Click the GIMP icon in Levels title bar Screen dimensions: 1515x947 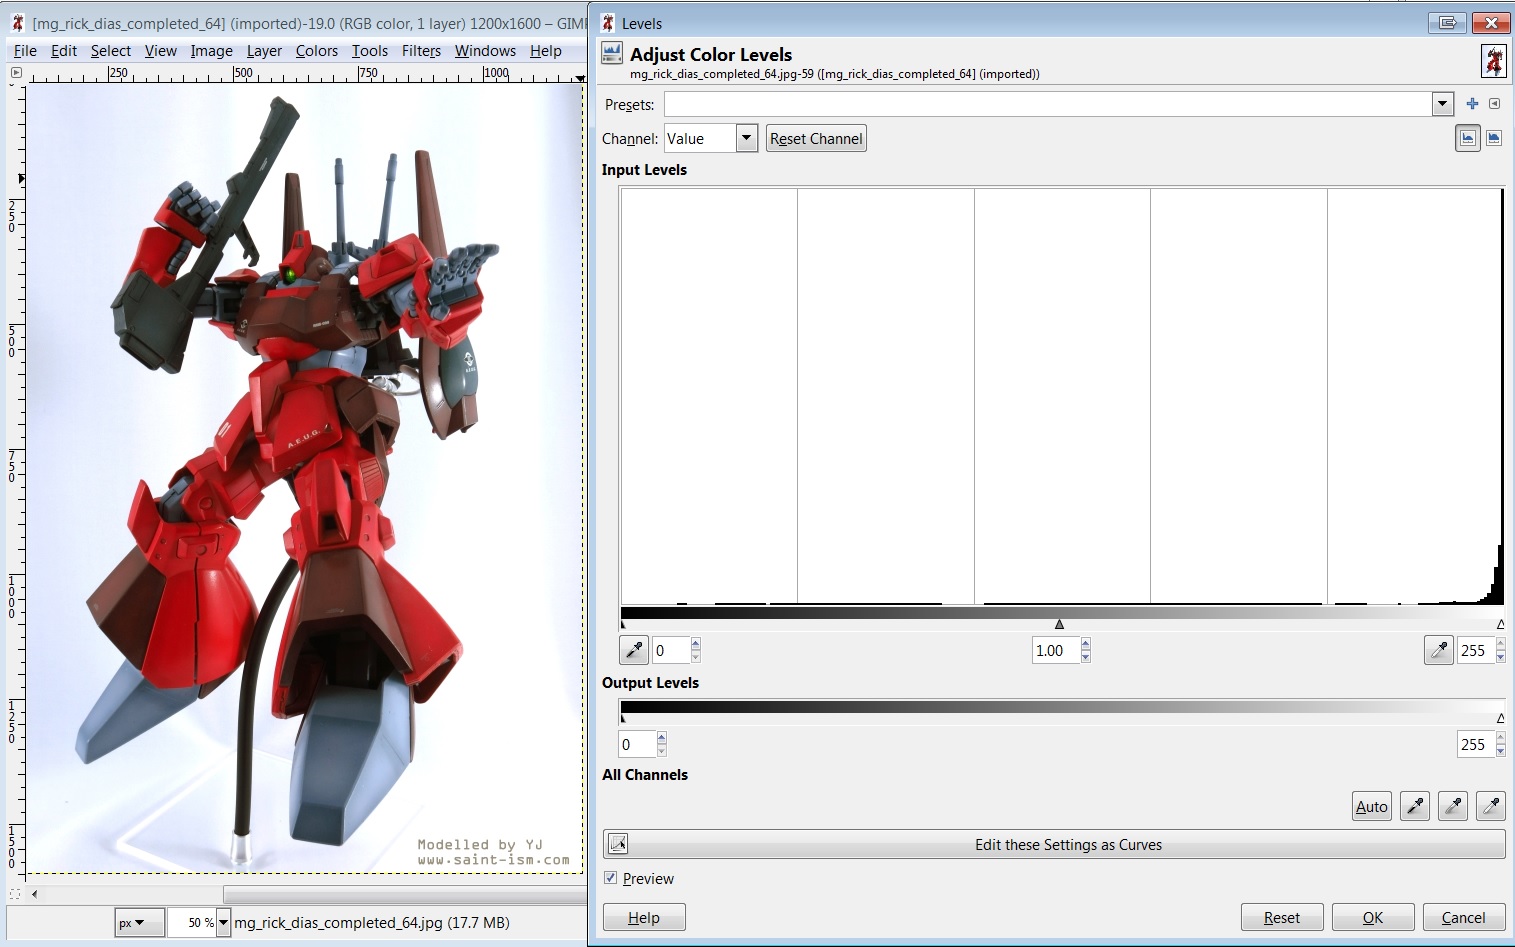(x=607, y=23)
